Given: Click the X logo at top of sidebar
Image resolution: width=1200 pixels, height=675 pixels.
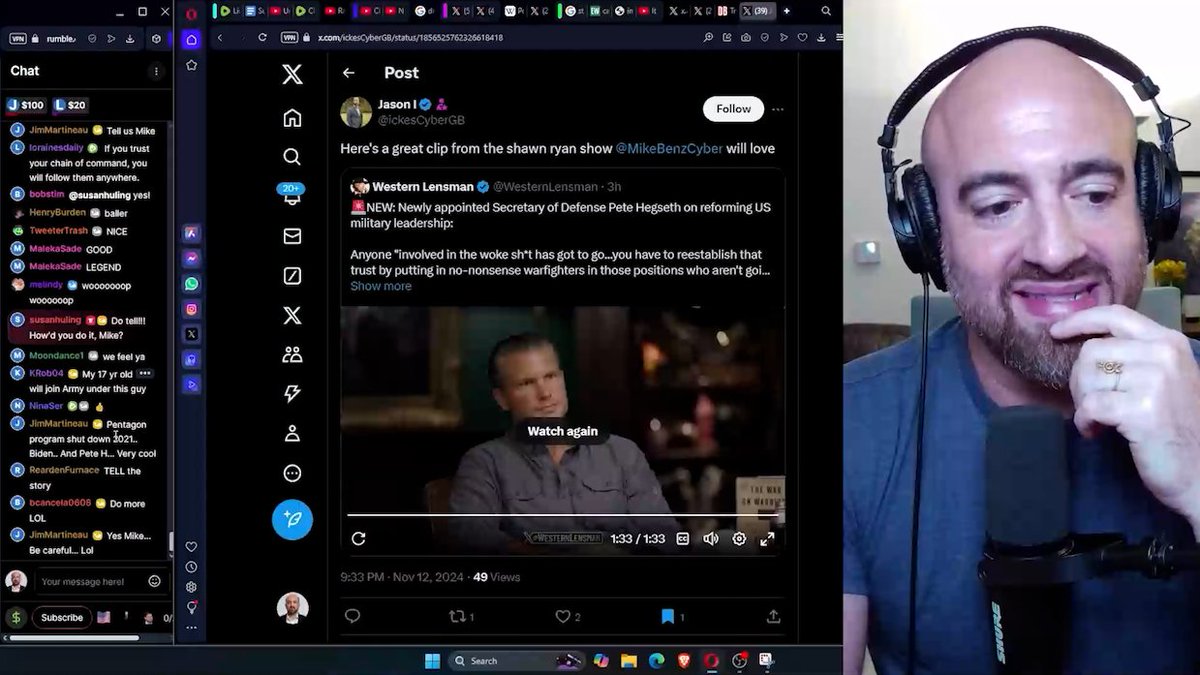Looking at the screenshot, I should tap(292, 74).
